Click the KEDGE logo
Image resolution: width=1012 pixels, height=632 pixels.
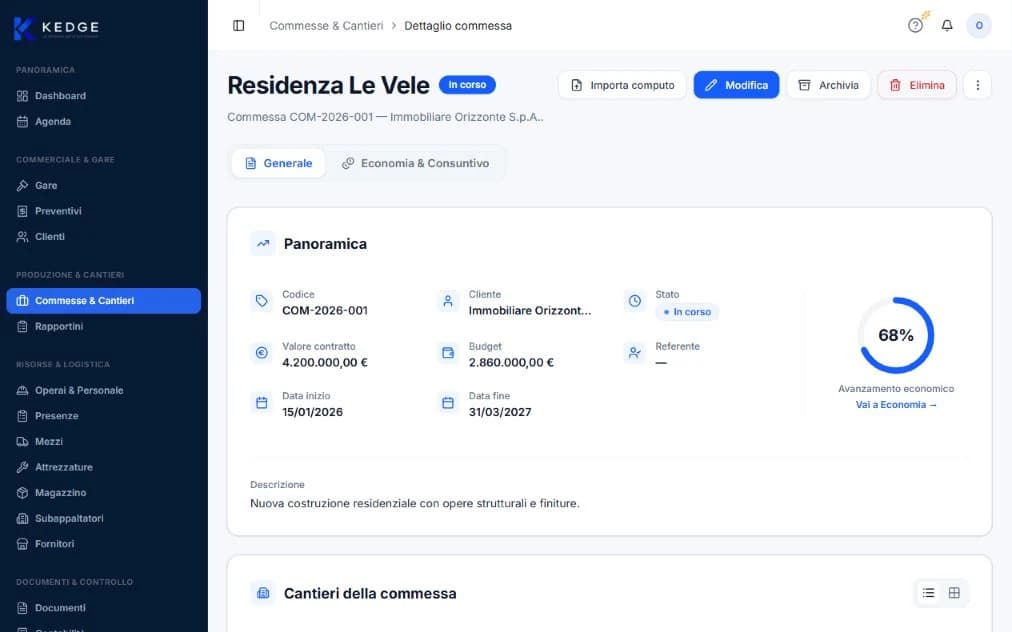(56, 28)
